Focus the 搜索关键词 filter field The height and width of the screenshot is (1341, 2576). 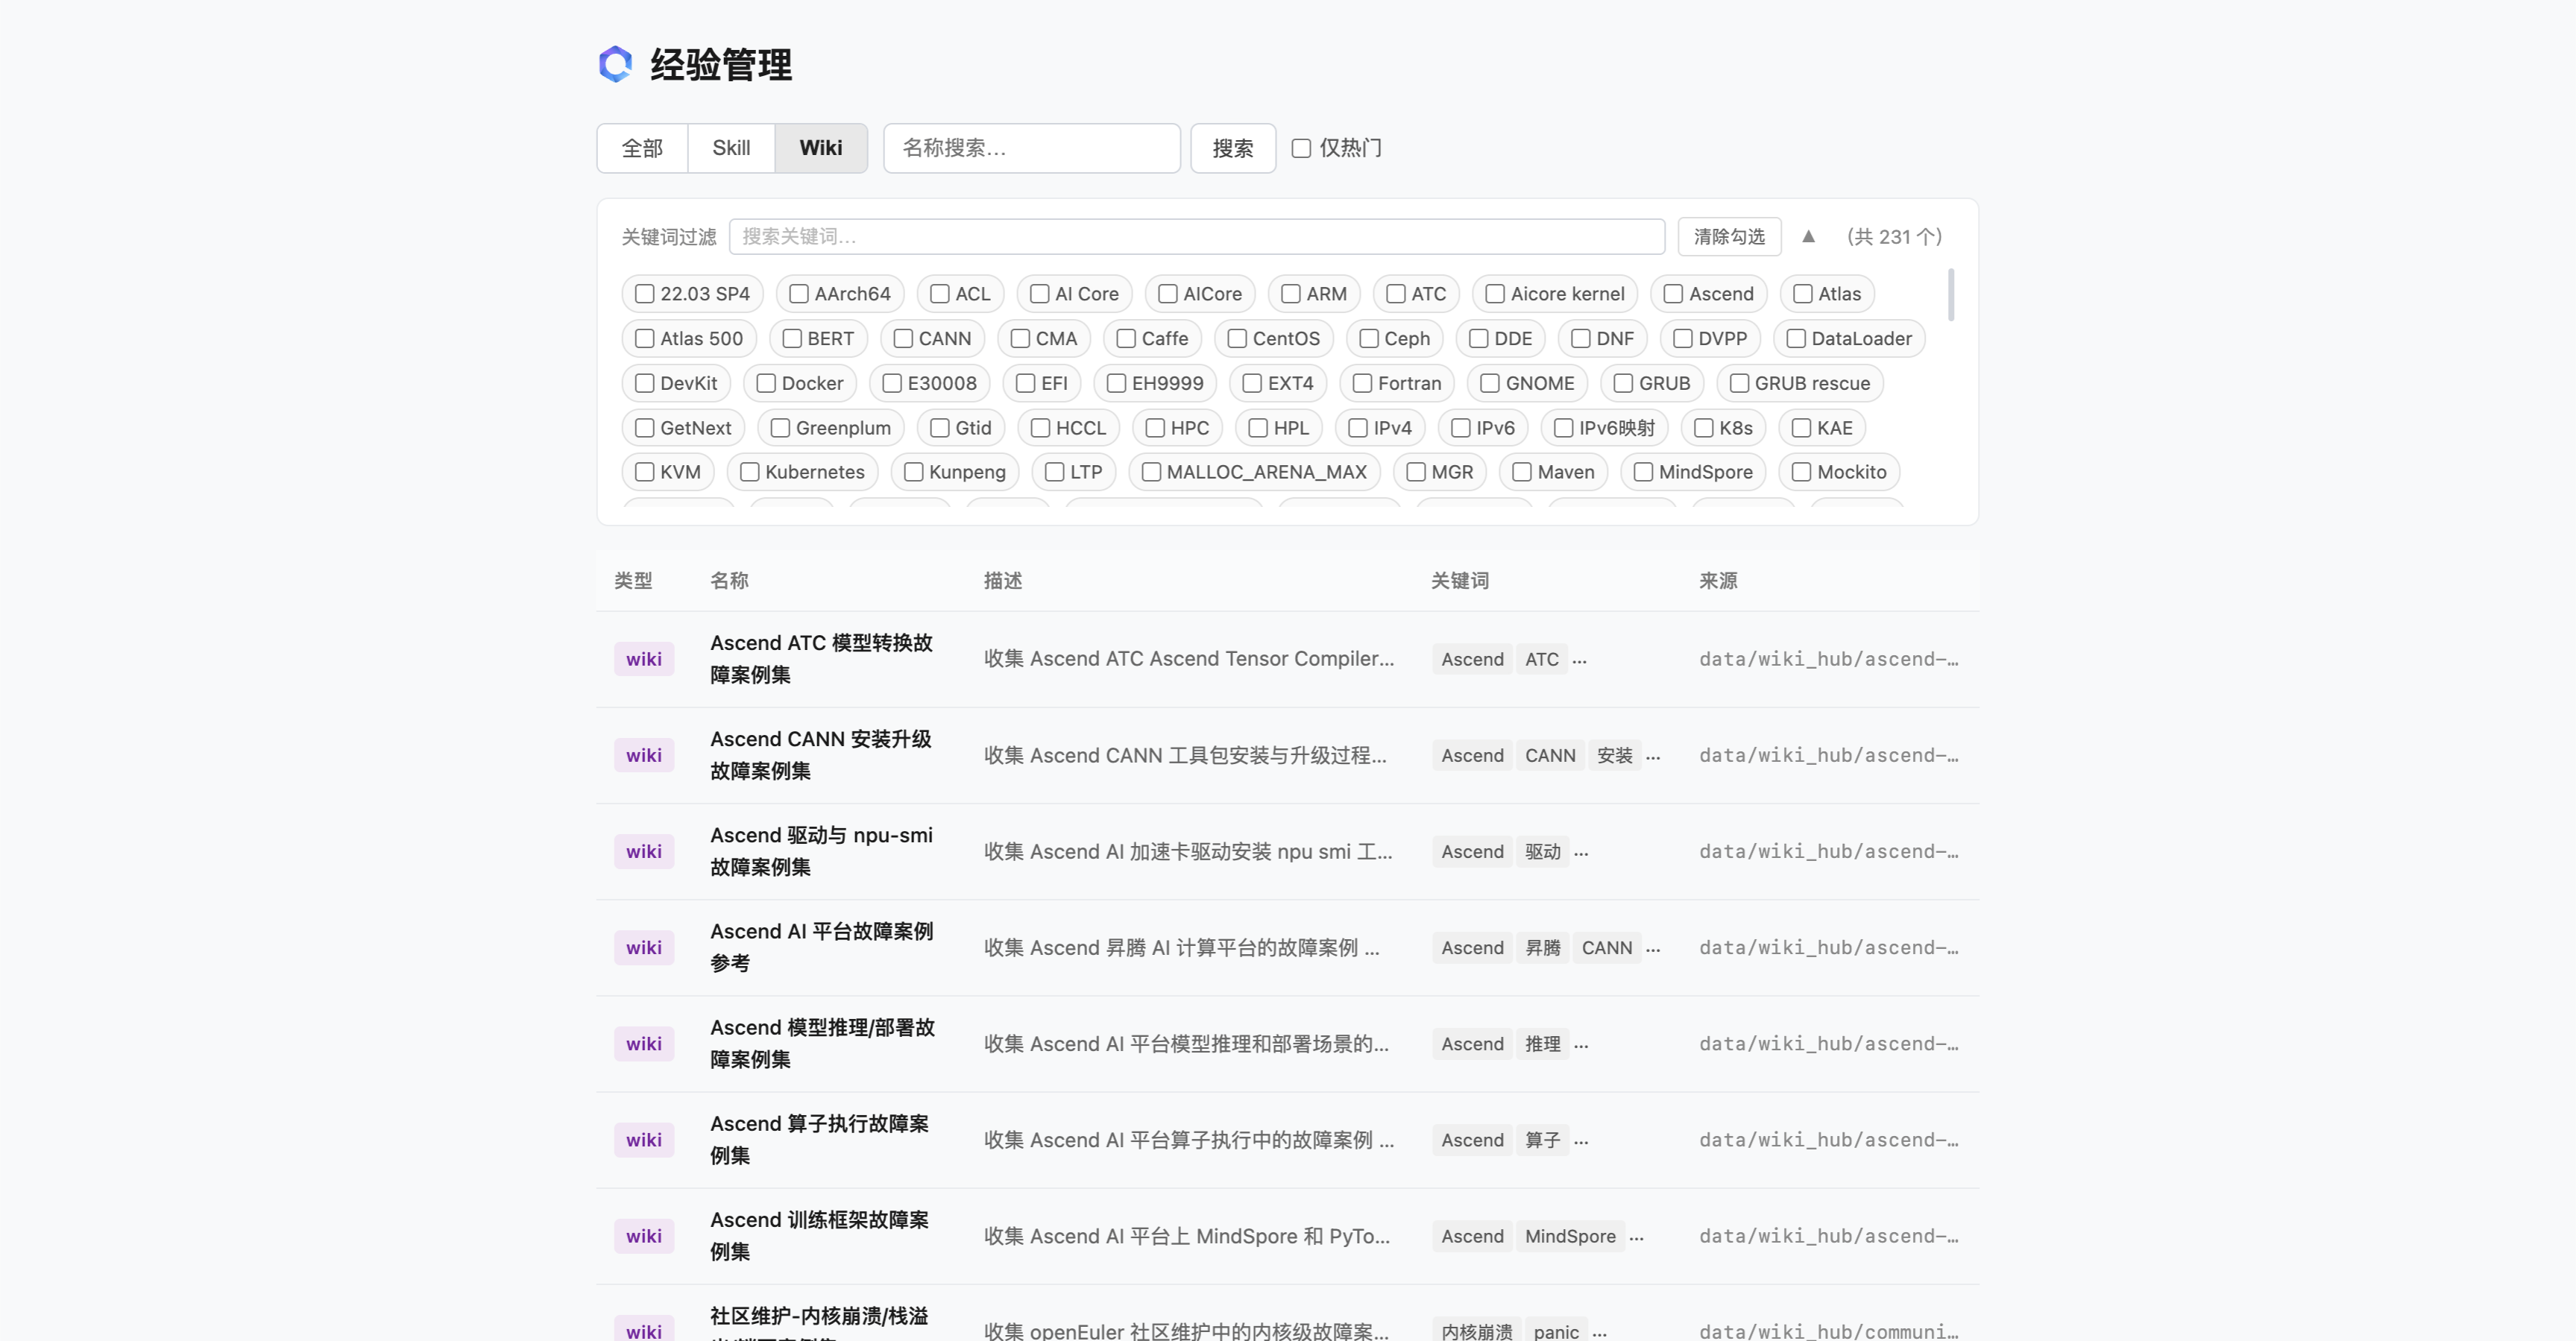(x=1196, y=236)
